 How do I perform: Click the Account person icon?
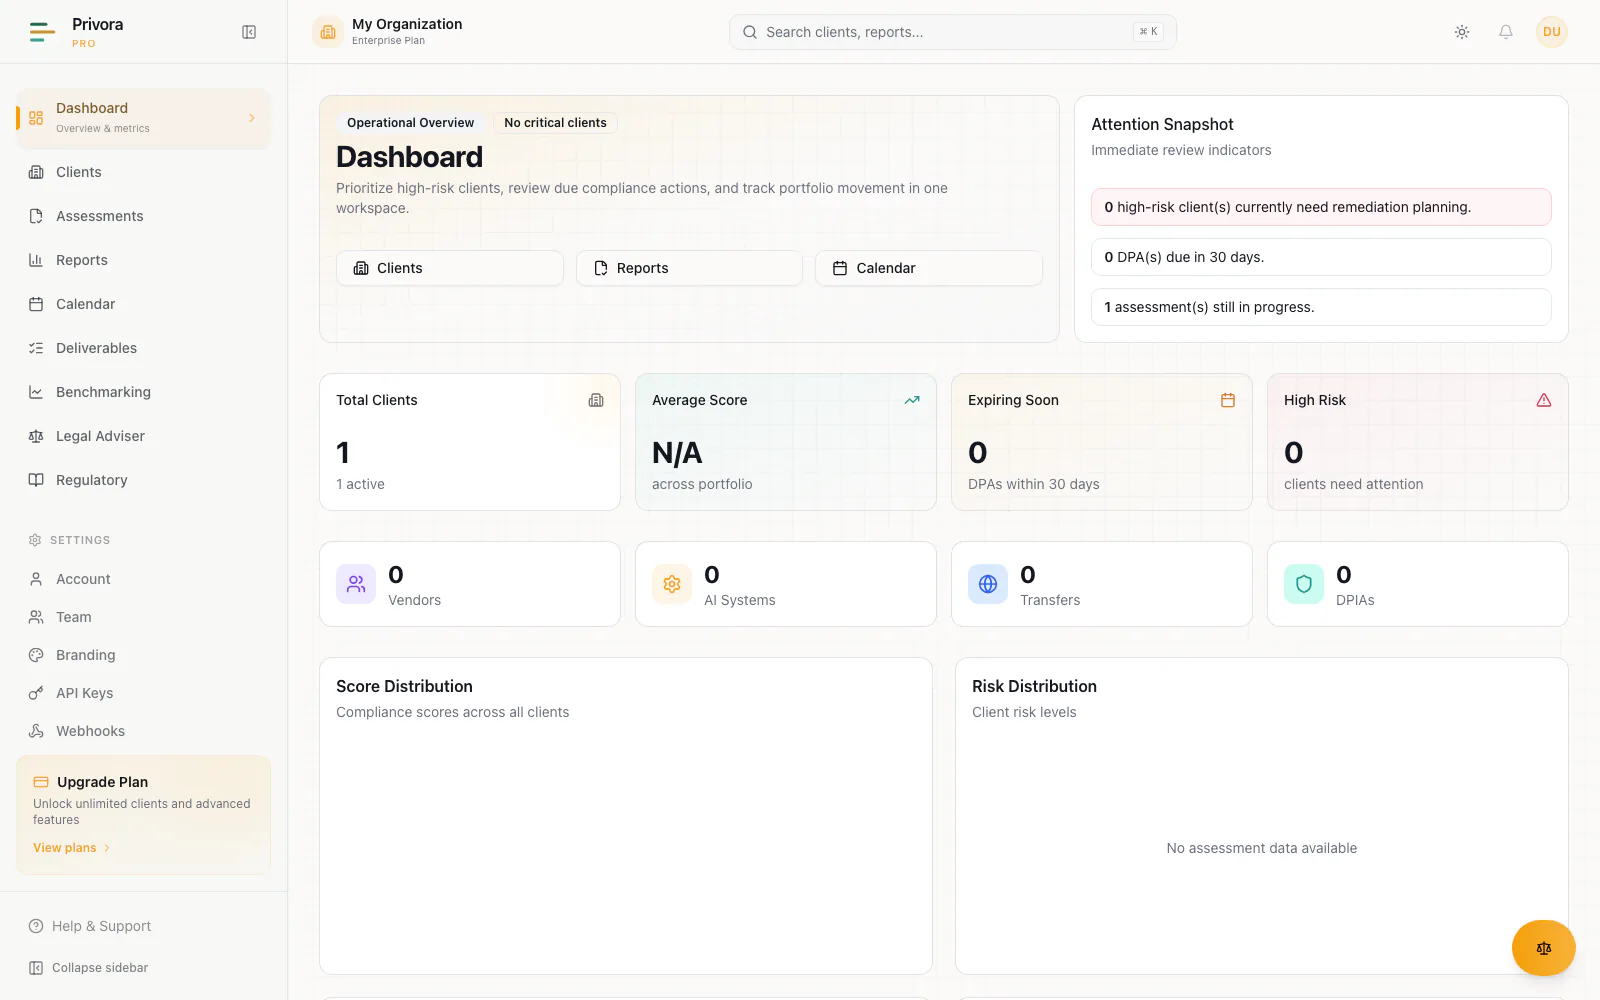(x=36, y=579)
